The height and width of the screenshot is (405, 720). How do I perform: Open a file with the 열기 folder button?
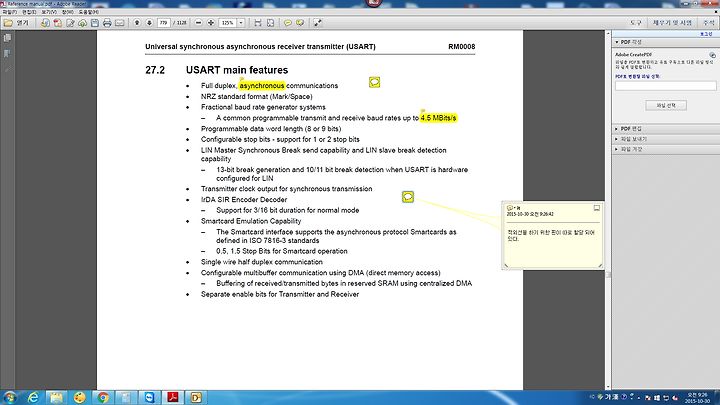pyautogui.click(x=16, y=23)
